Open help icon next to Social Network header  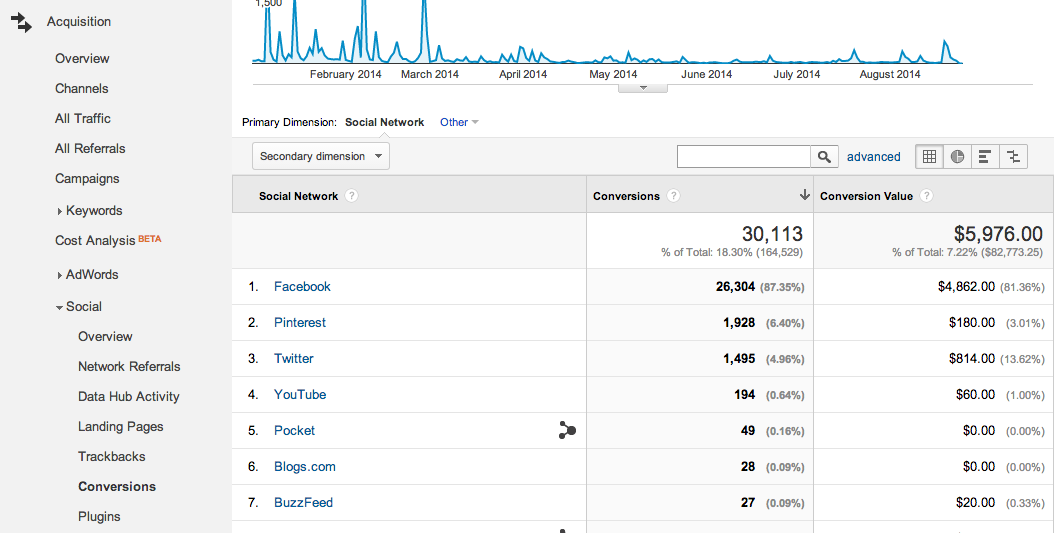[x=352, y=196]
